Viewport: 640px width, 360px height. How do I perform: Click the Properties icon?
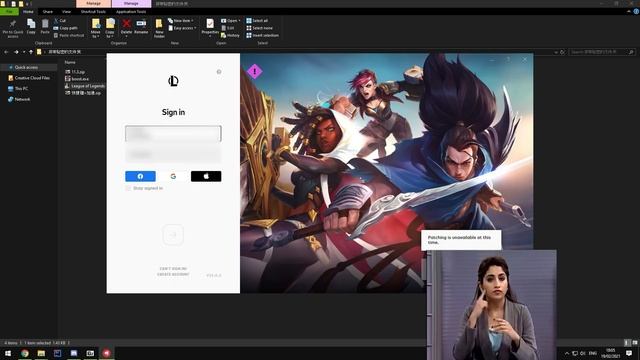click(x=210, y=24)
